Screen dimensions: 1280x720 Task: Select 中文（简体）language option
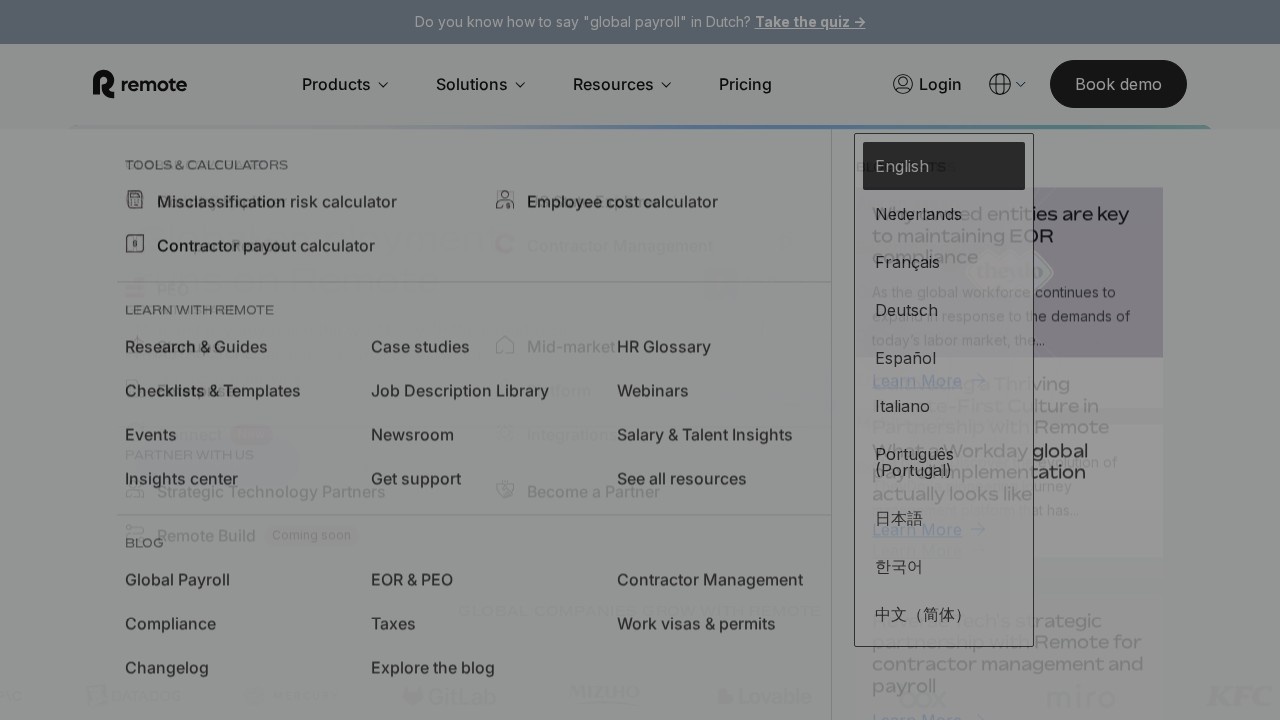pyautogui.click(x=944, y=614)
